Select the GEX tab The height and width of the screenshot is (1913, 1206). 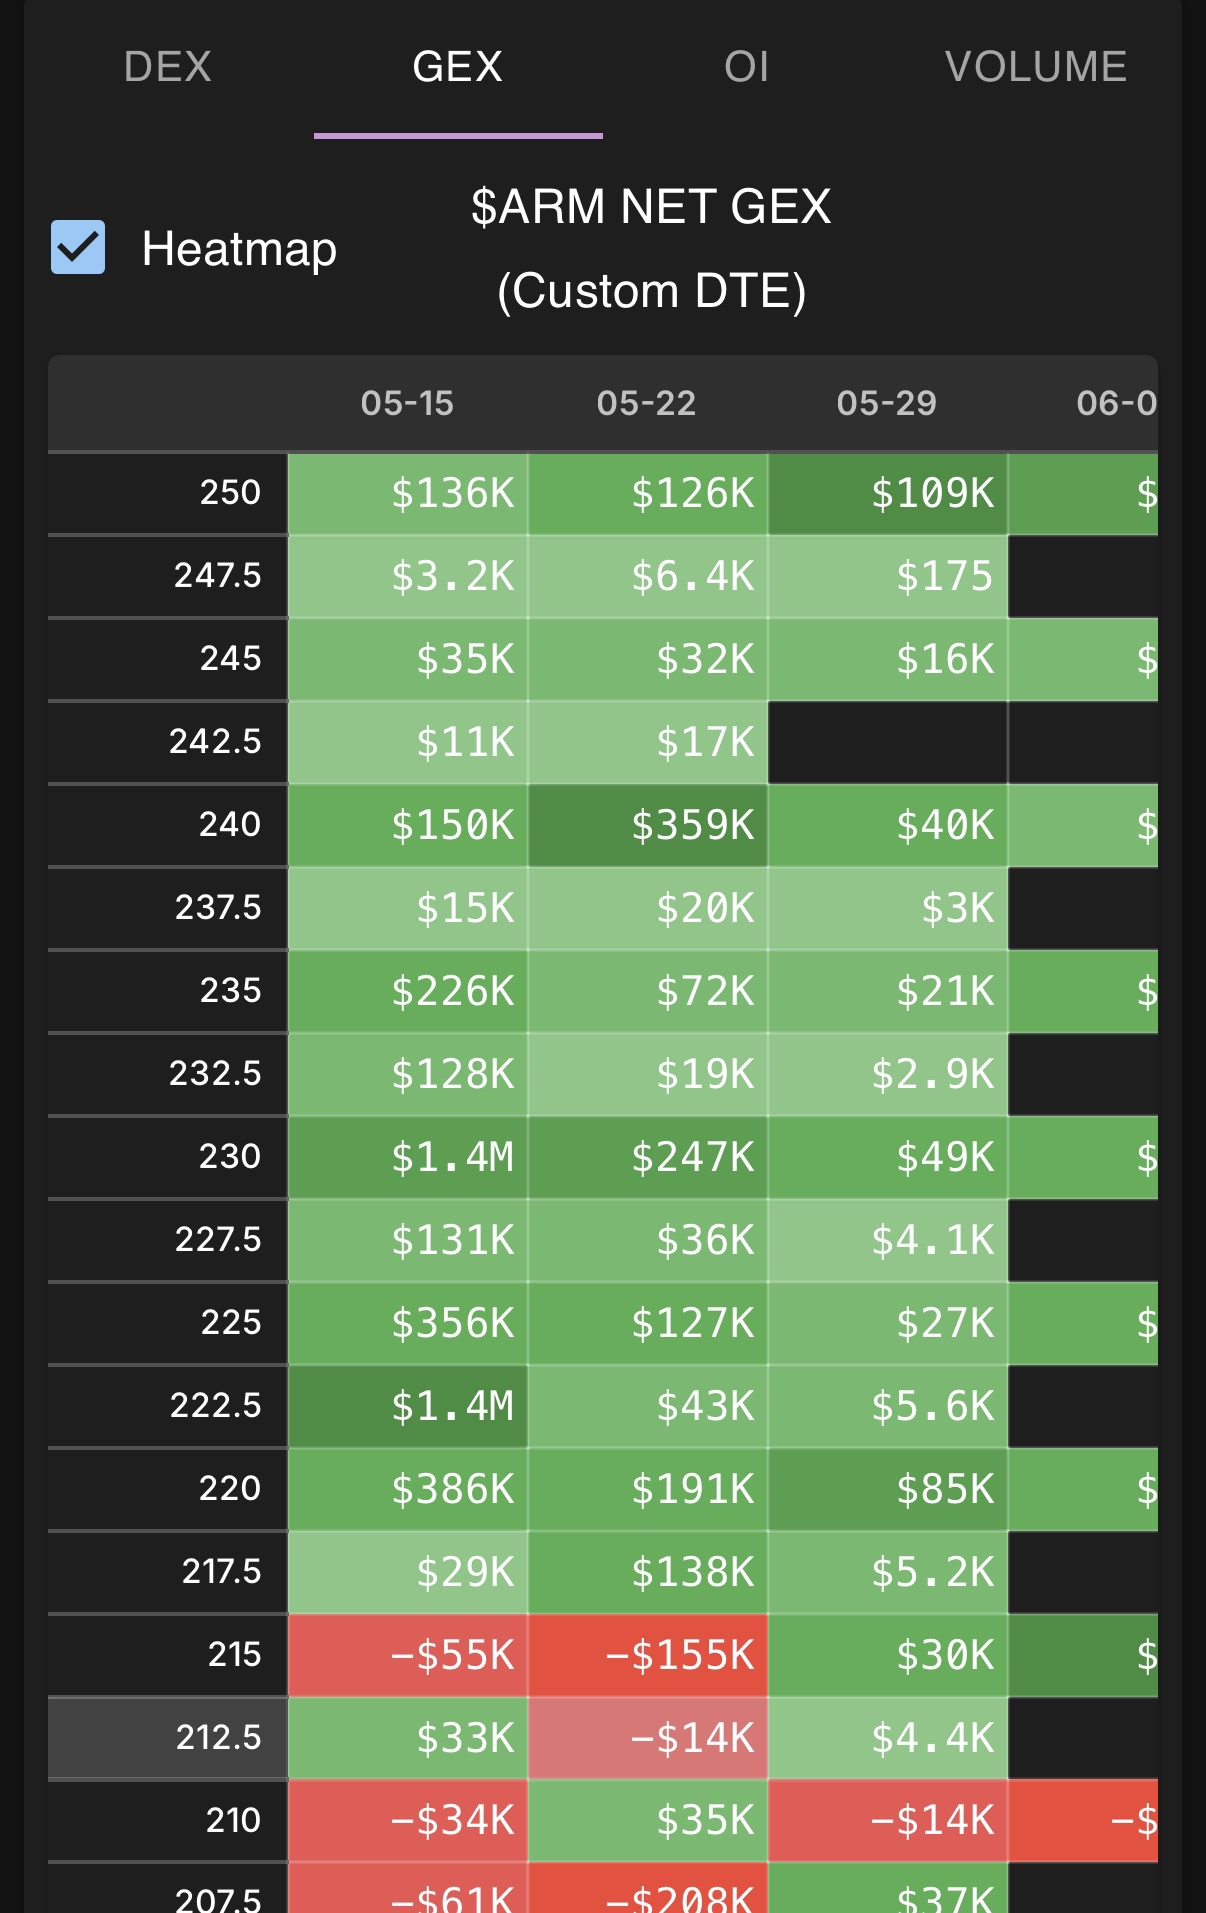click(458, 67)
